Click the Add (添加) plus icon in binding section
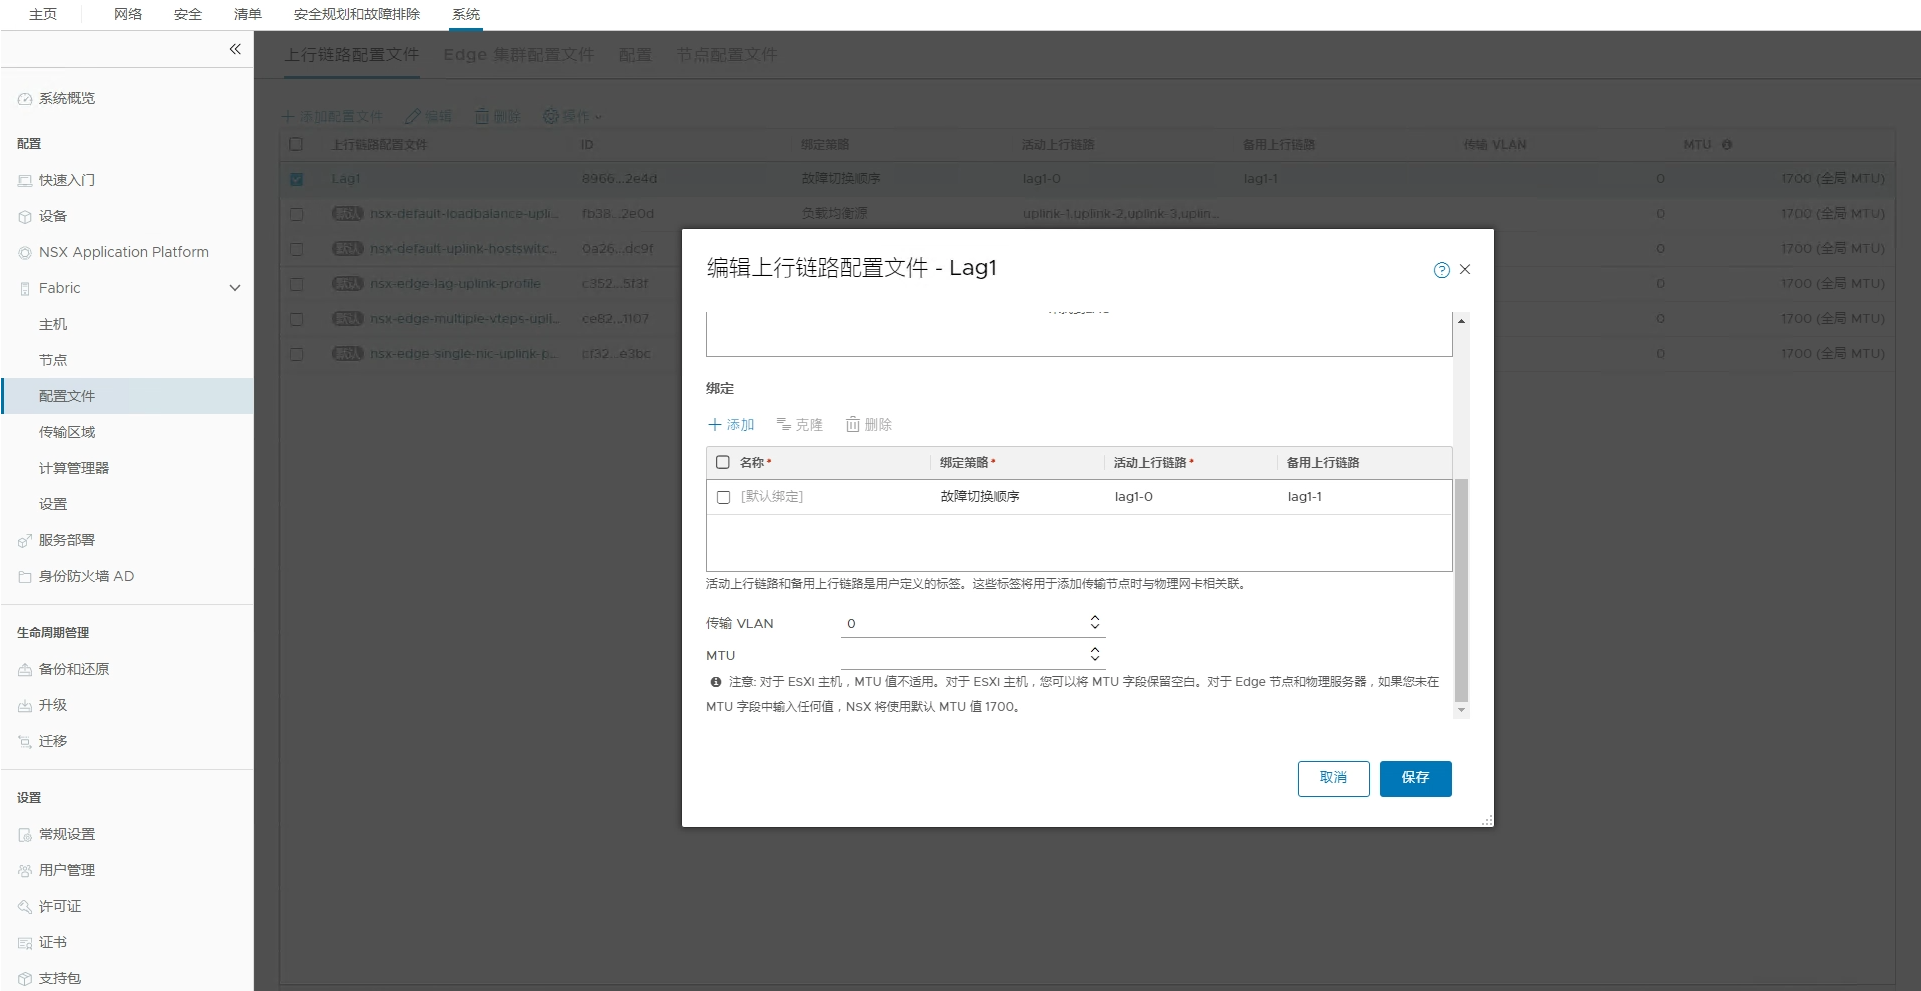 tap(715, 425)
